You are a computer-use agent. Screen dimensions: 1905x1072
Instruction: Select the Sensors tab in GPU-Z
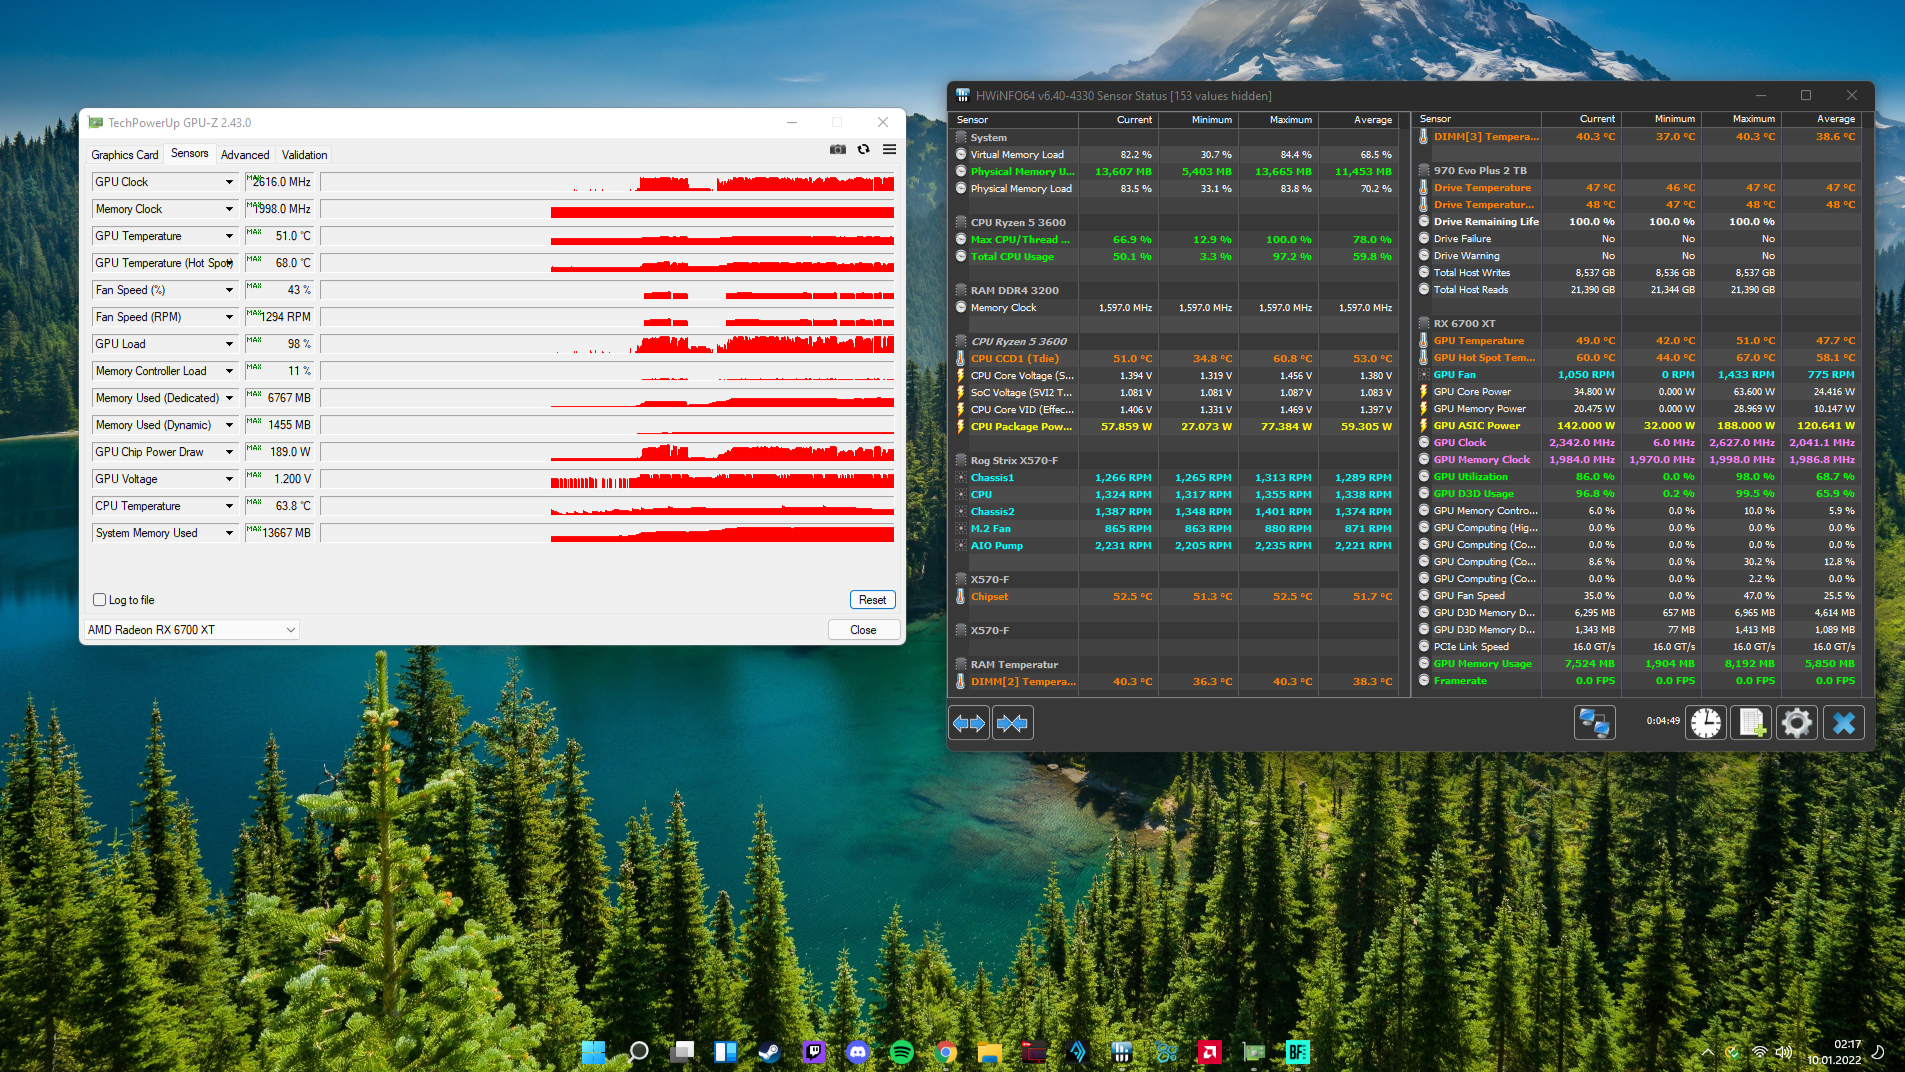(190, 153)
